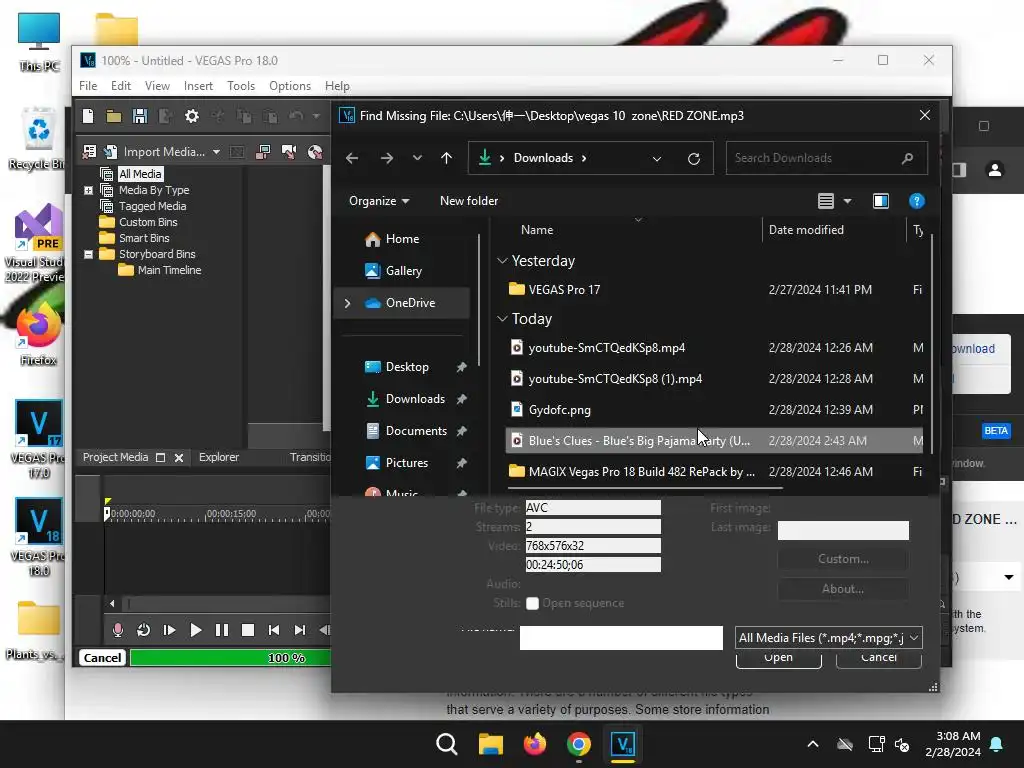
Task: Expand Media By Type tree node
Action: [88, 190]
